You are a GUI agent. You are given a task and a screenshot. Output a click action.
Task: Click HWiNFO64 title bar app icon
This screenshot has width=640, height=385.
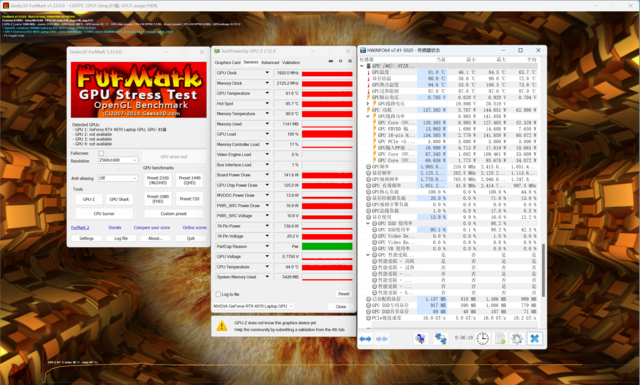click(x=362, y=50)
